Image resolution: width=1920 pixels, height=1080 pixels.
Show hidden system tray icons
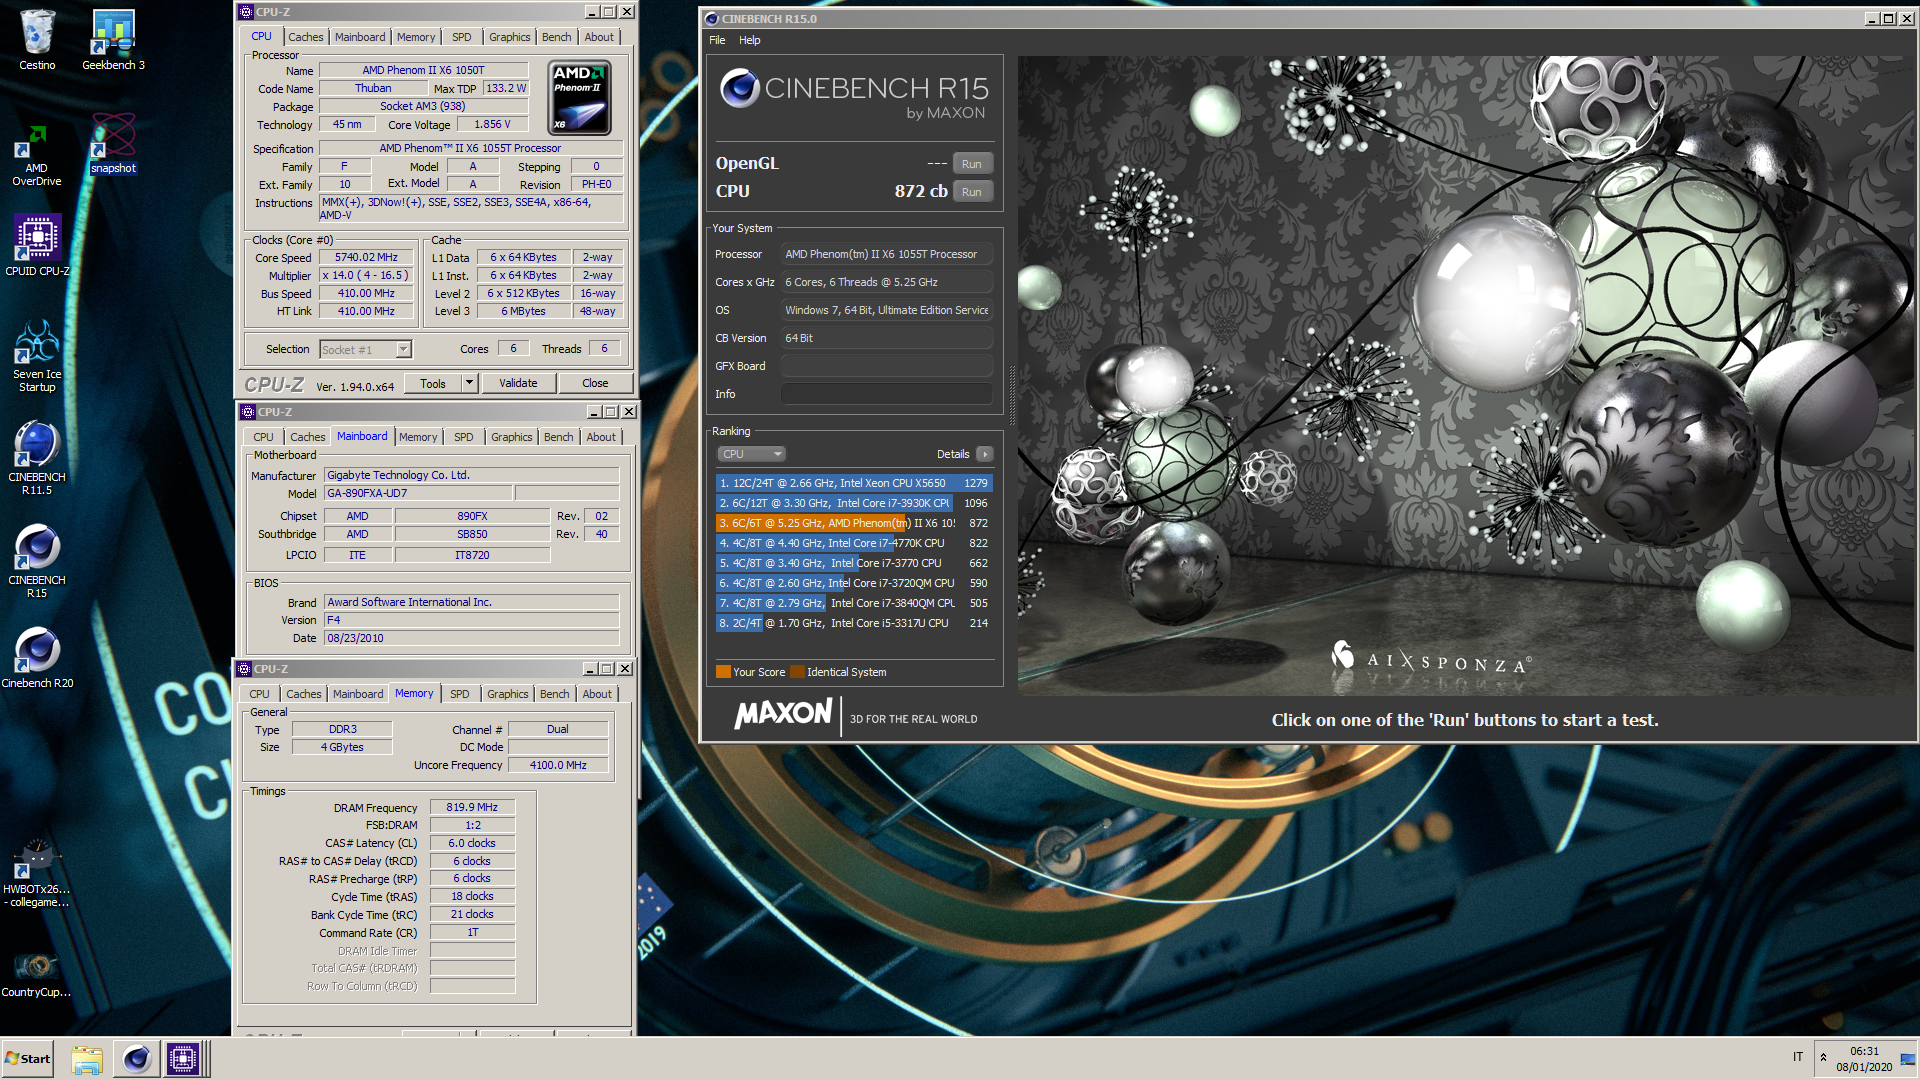pyautogui.click(x=1823, y=1058)
